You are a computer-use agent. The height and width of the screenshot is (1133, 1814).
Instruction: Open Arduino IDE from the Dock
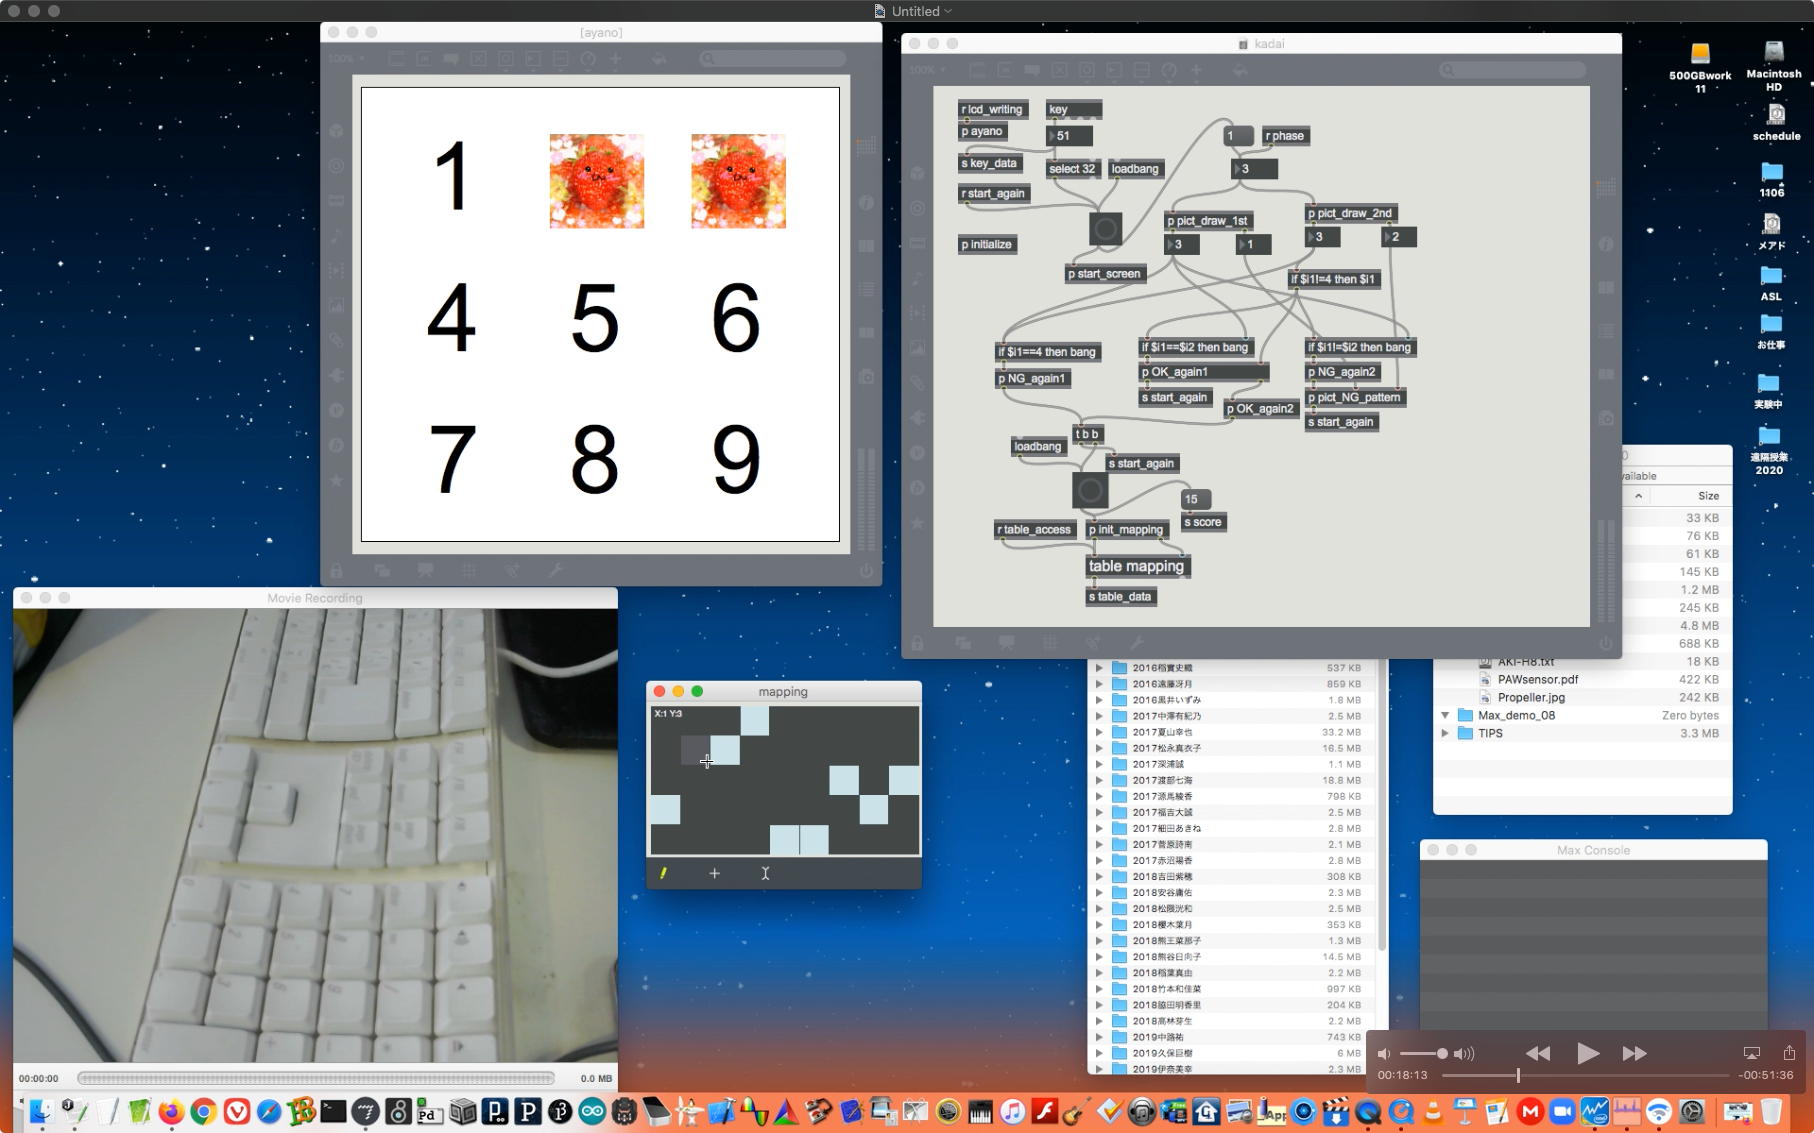pyautogui.click(x=592, y=1111)
